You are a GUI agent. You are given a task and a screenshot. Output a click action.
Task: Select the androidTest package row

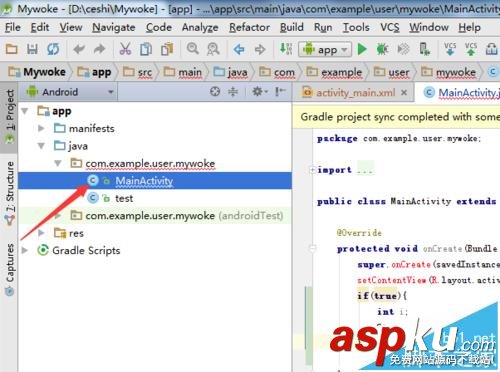tap(155, 216)
